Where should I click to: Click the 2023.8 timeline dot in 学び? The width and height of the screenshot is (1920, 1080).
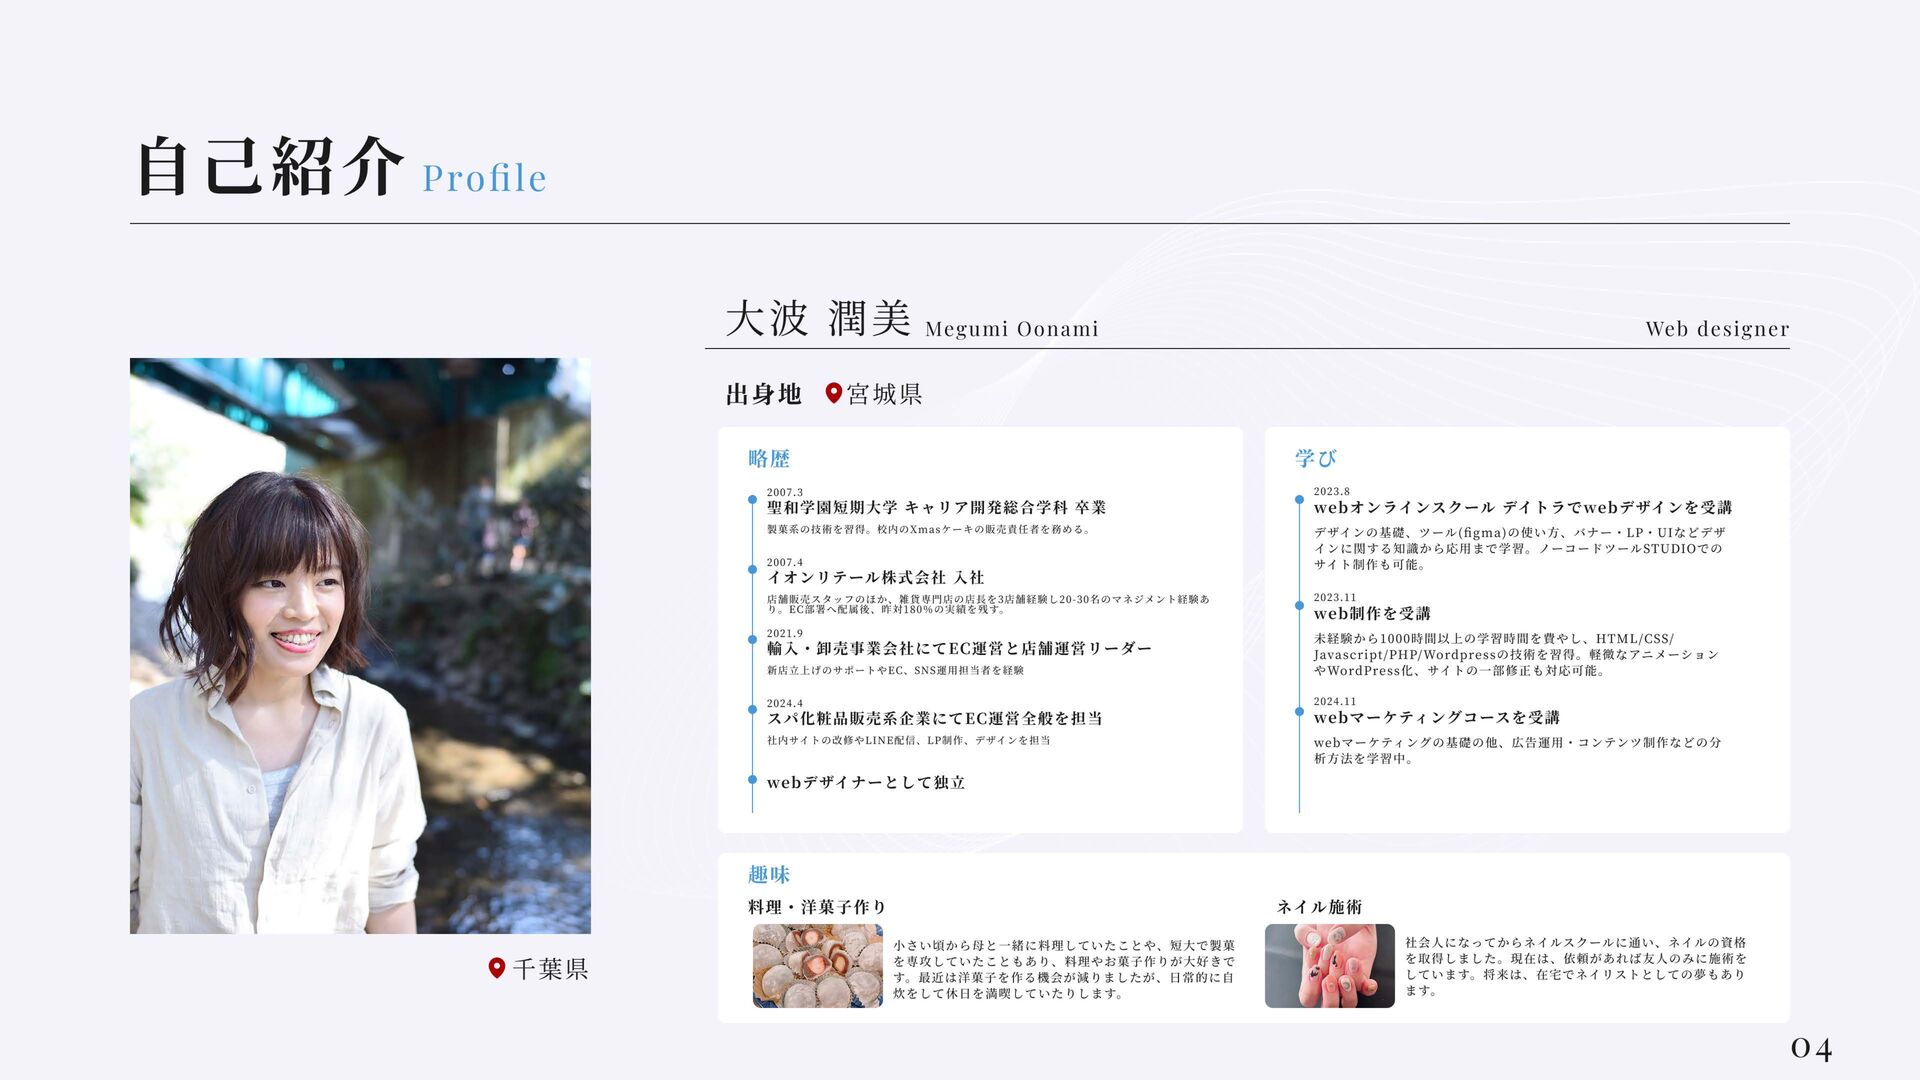(1299, 498)
